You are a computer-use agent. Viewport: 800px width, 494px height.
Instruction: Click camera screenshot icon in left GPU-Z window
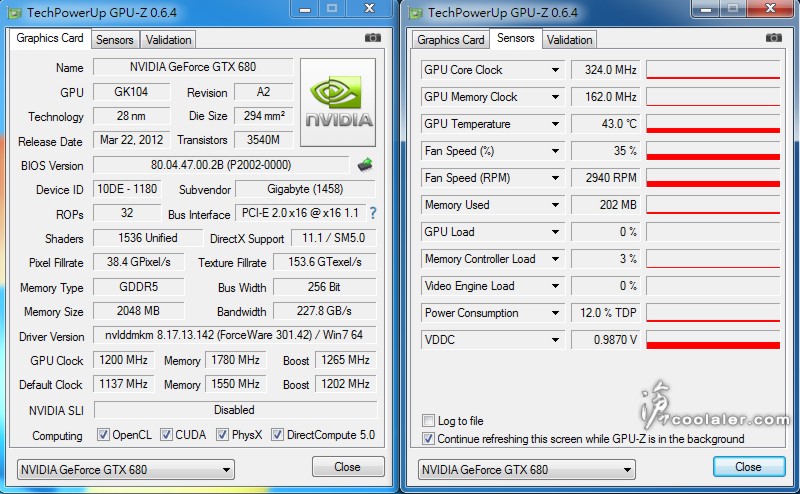pos(373,38)
